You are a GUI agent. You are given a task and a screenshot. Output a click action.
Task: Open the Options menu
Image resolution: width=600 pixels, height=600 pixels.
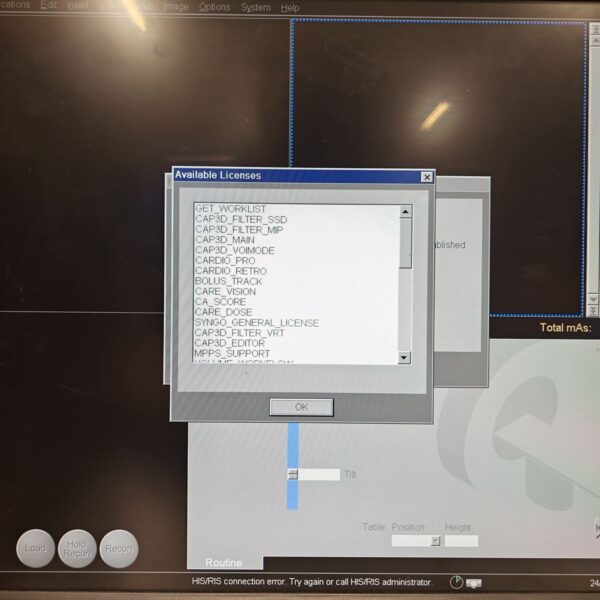pos(214,7)
